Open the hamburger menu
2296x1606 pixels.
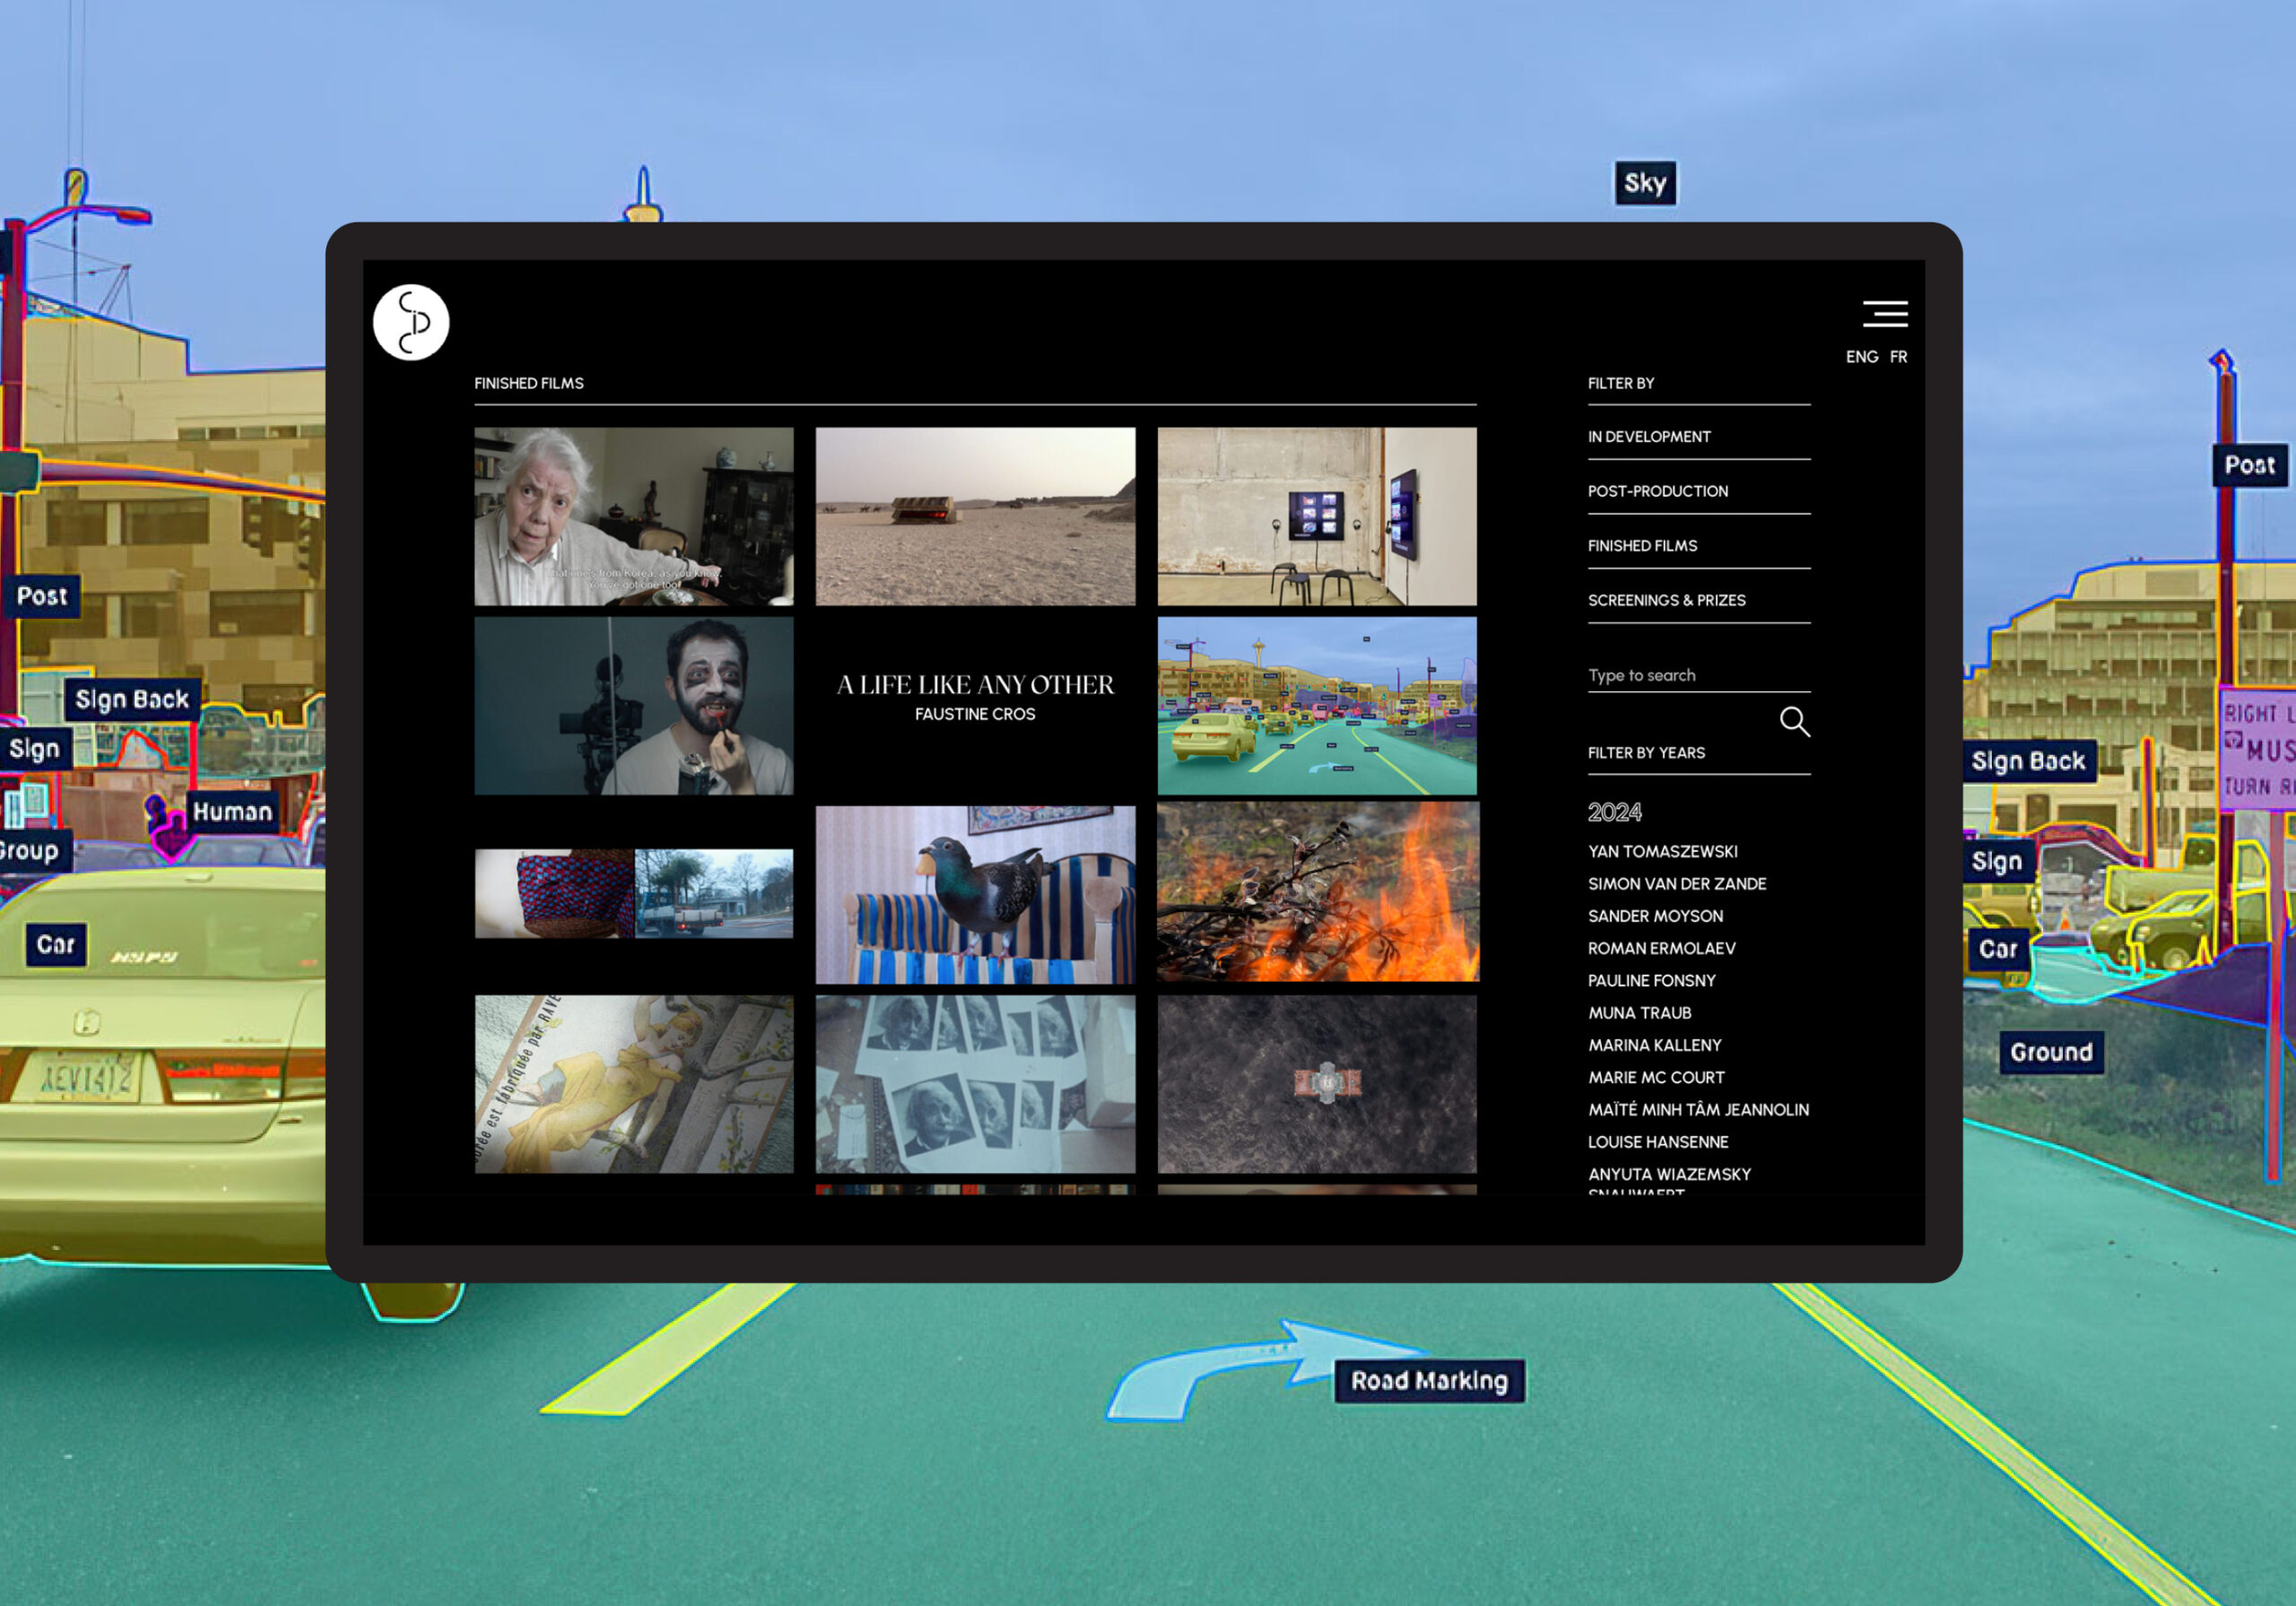point(1885,314)
